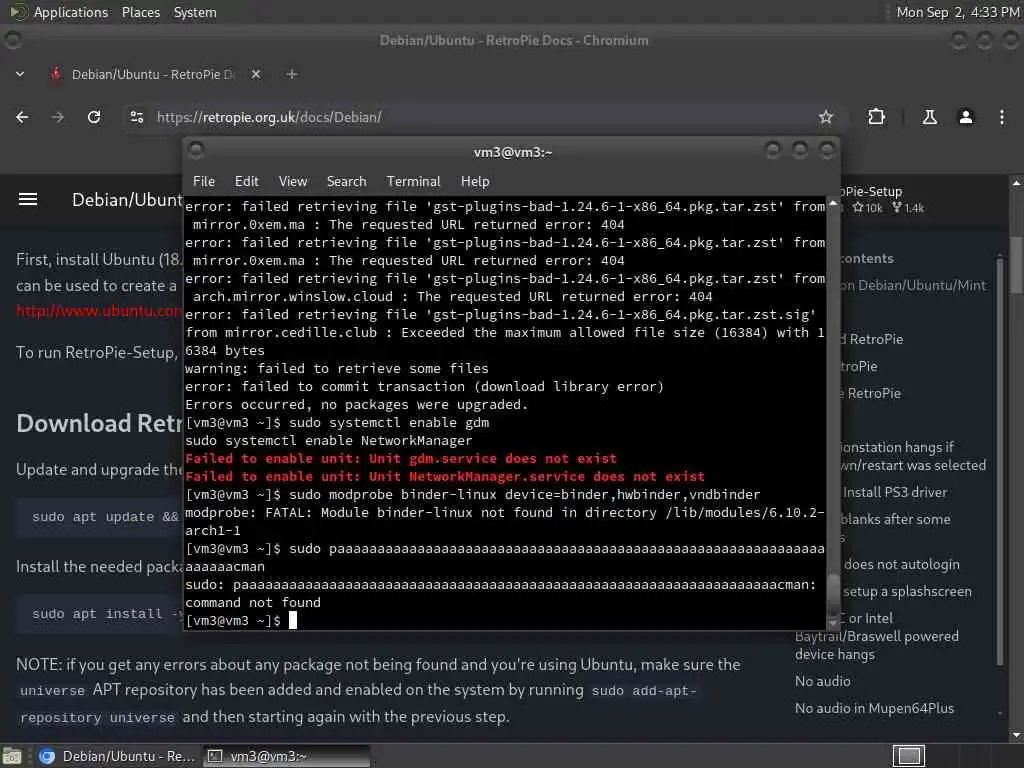The image size is (1024, 768).
Task: Open 'does not autologin' contents link
Action: click(902, 564)
